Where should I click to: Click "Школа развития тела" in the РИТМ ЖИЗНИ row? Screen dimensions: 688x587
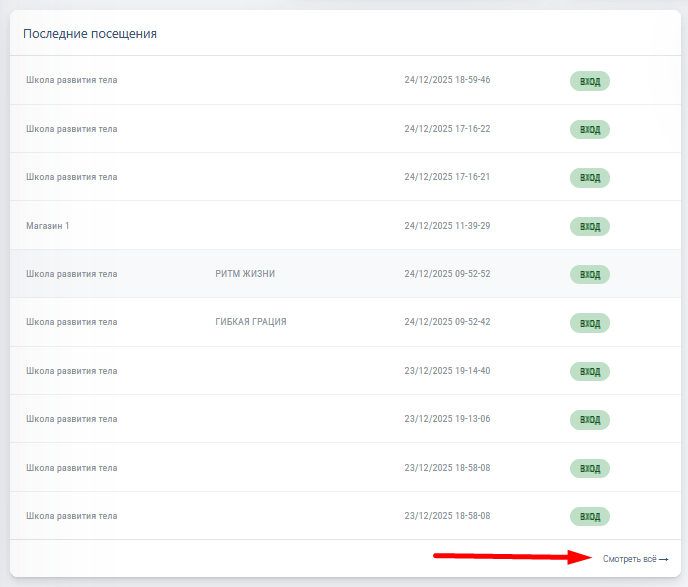(72, 274)
